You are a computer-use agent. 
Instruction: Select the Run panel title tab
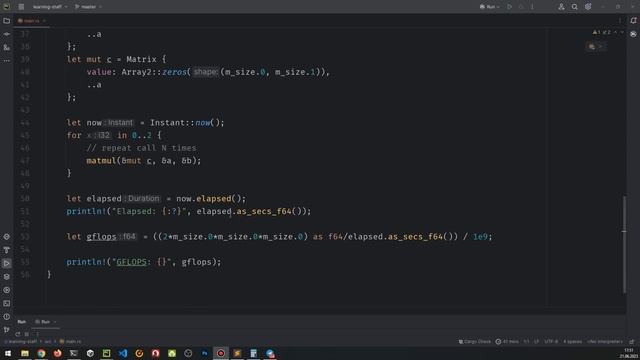[x=22, y=322]
